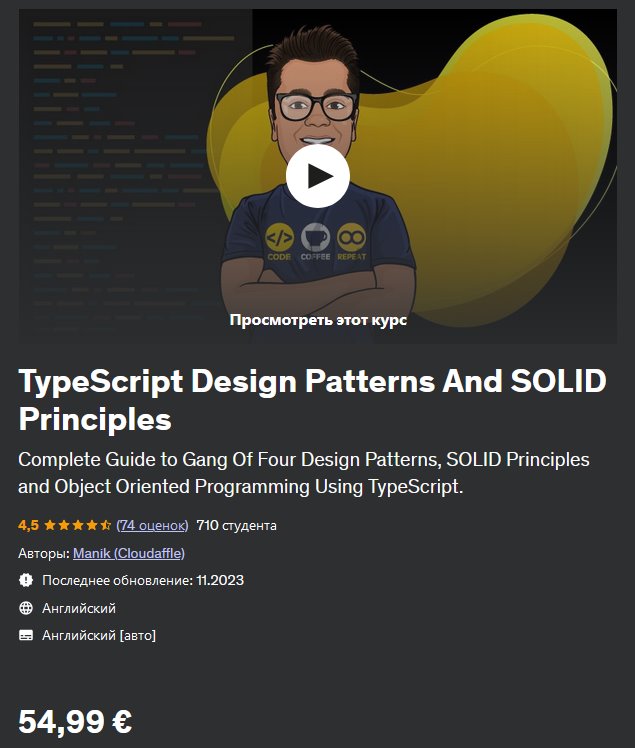Click the play button on course preview
The image size is (635, 748).
click(317, 176)
